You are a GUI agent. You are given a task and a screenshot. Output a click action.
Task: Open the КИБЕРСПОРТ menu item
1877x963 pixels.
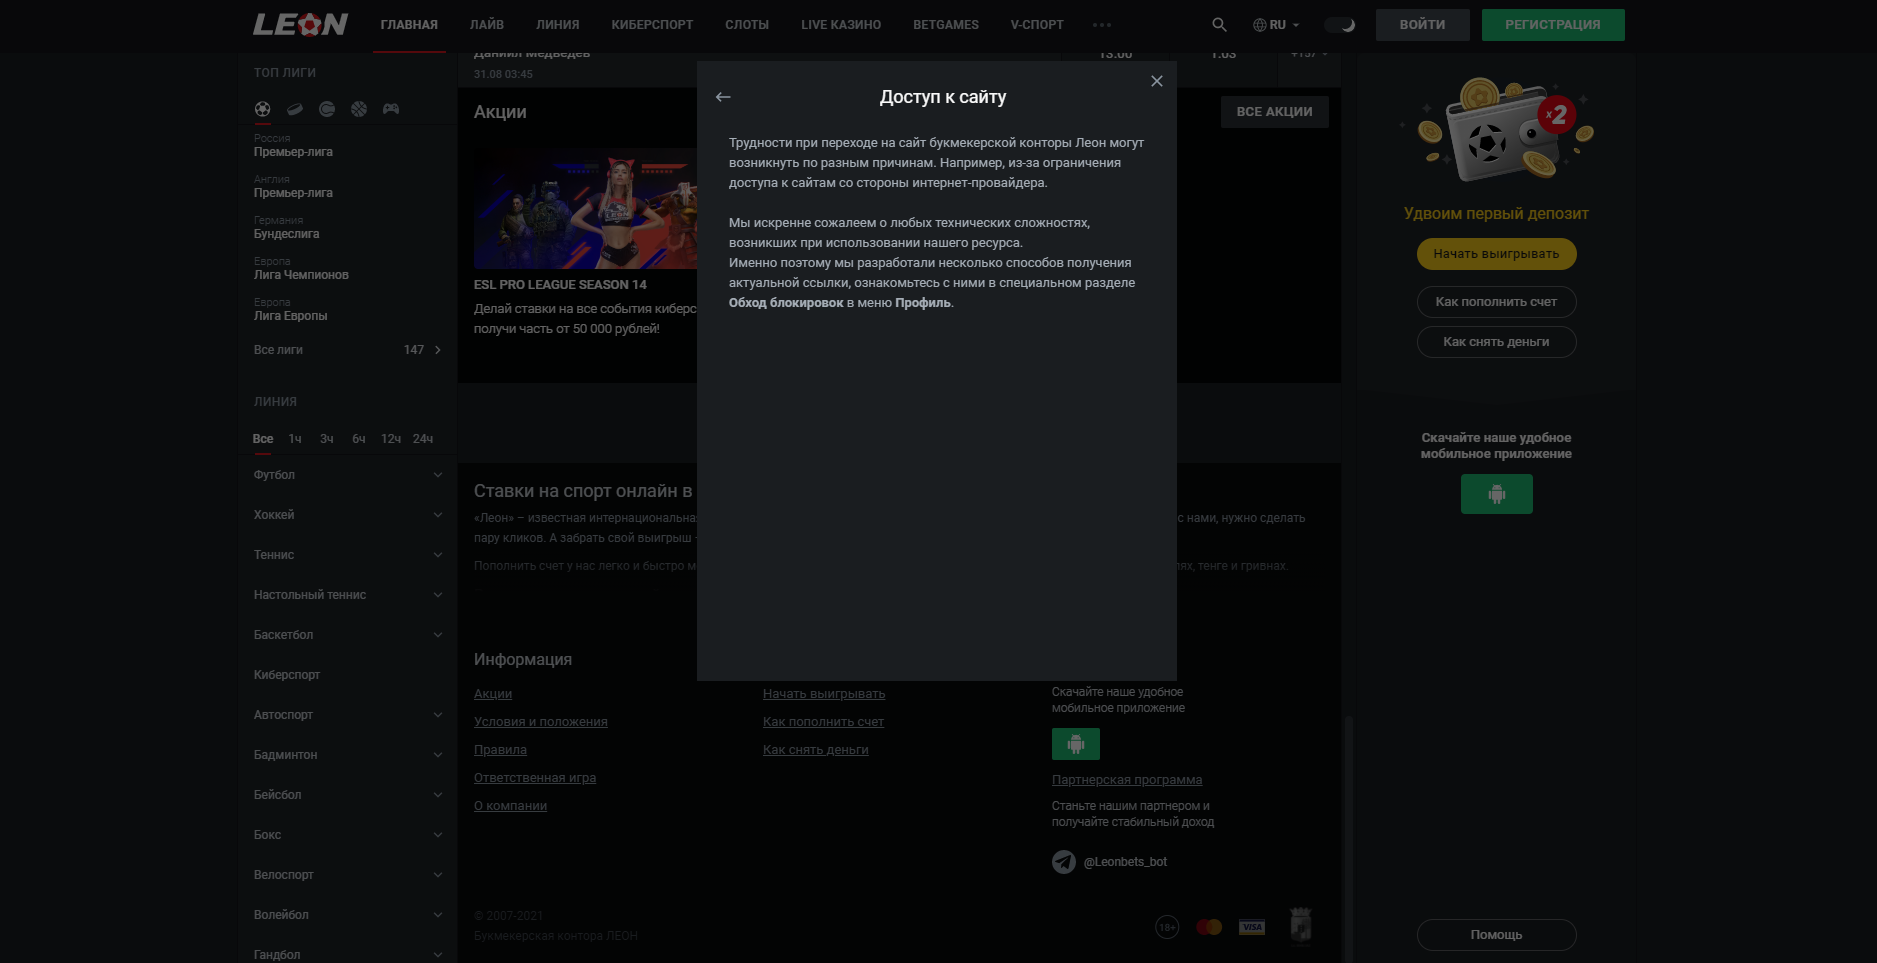point(652,25)
